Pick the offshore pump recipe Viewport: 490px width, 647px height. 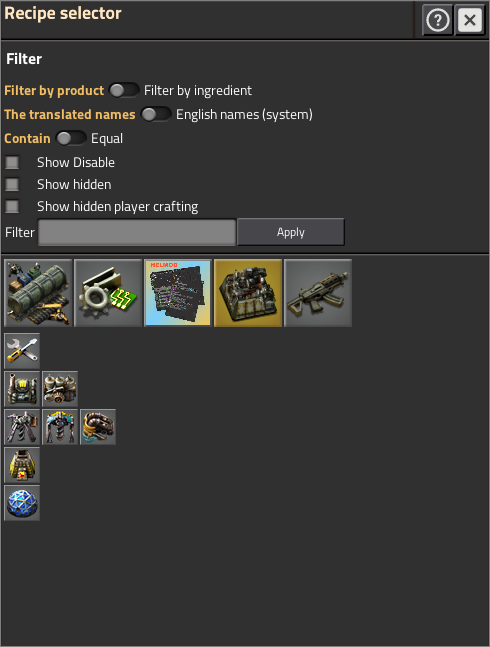(x=98, y=427)
